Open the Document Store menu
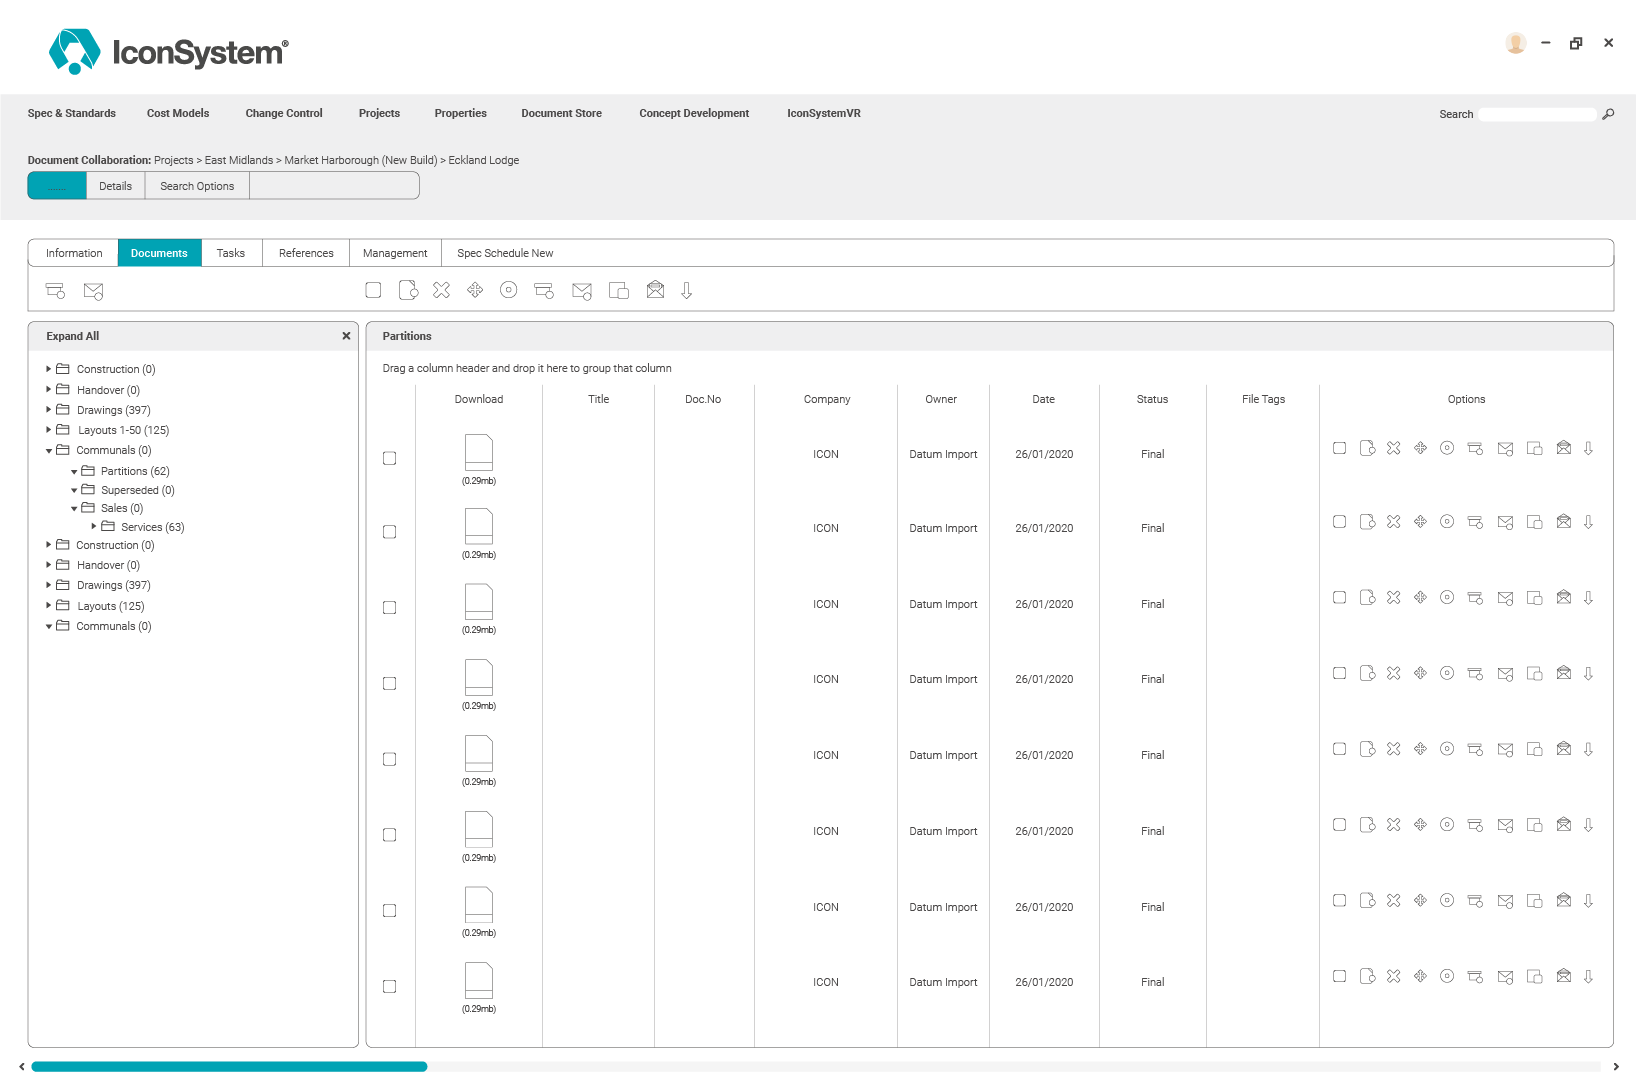The height and width of the screenshot is (1076, 1636). [x=561, y=114]
